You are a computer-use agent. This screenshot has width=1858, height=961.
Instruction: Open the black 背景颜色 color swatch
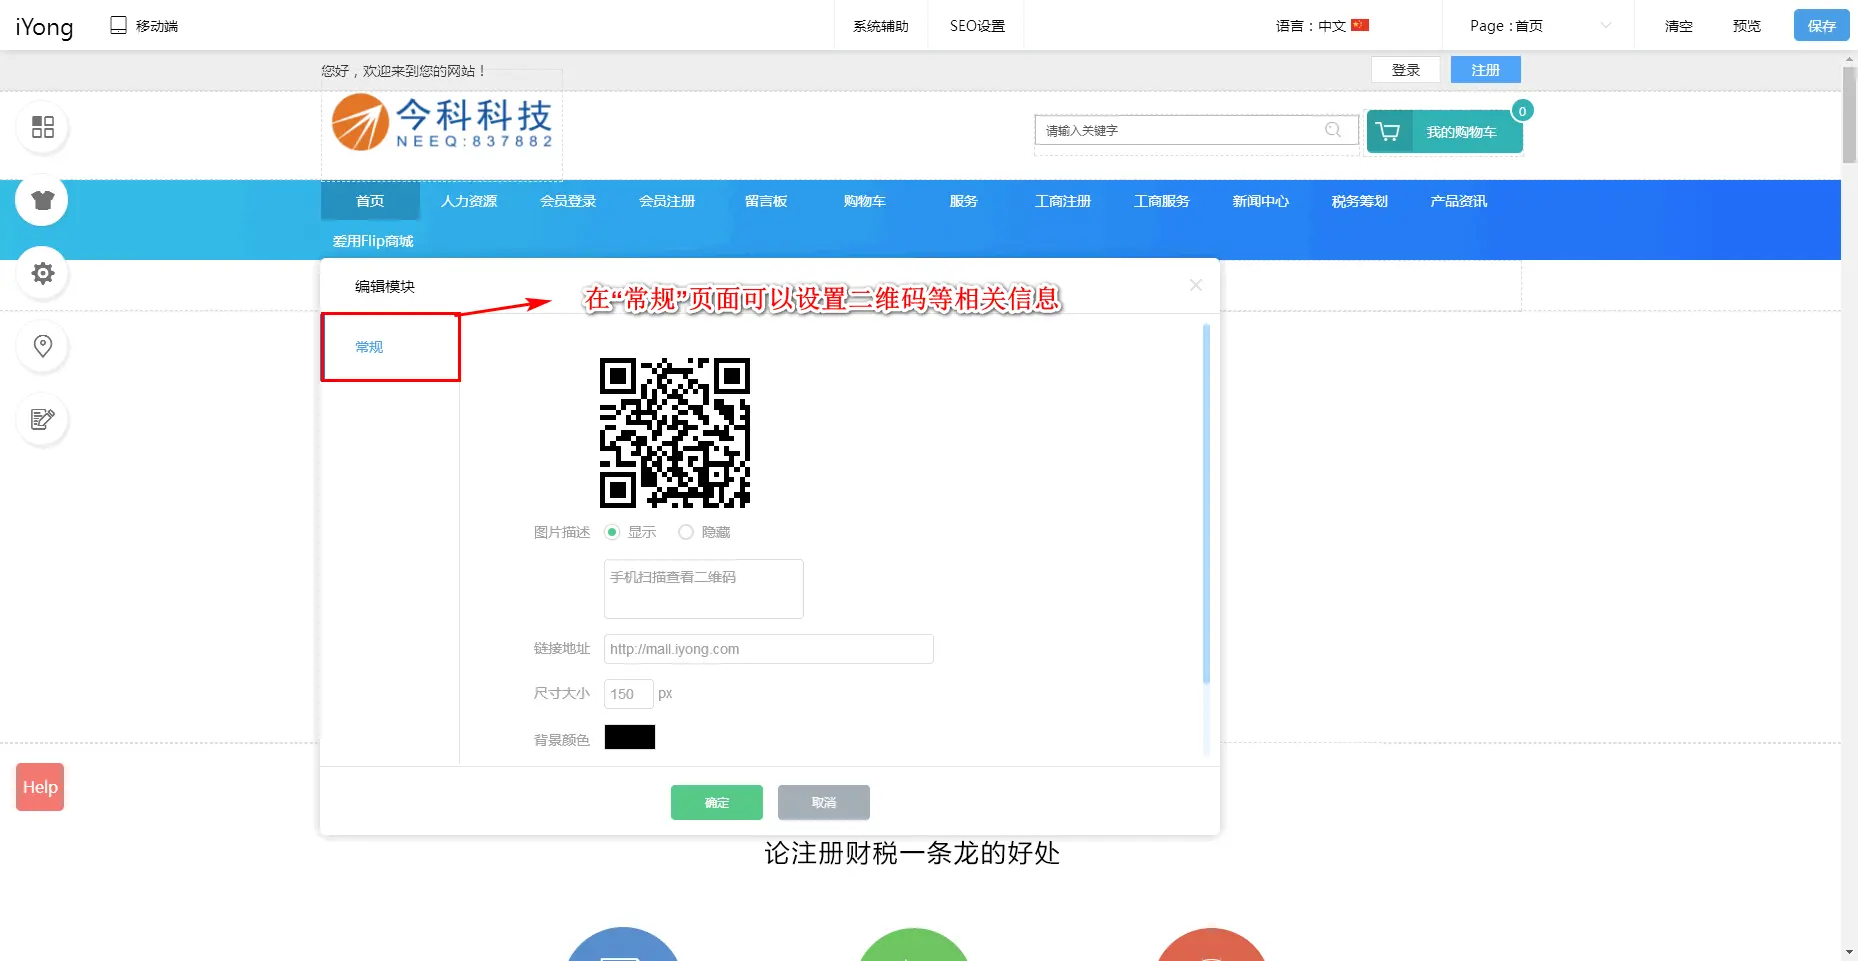pos(629,738)
